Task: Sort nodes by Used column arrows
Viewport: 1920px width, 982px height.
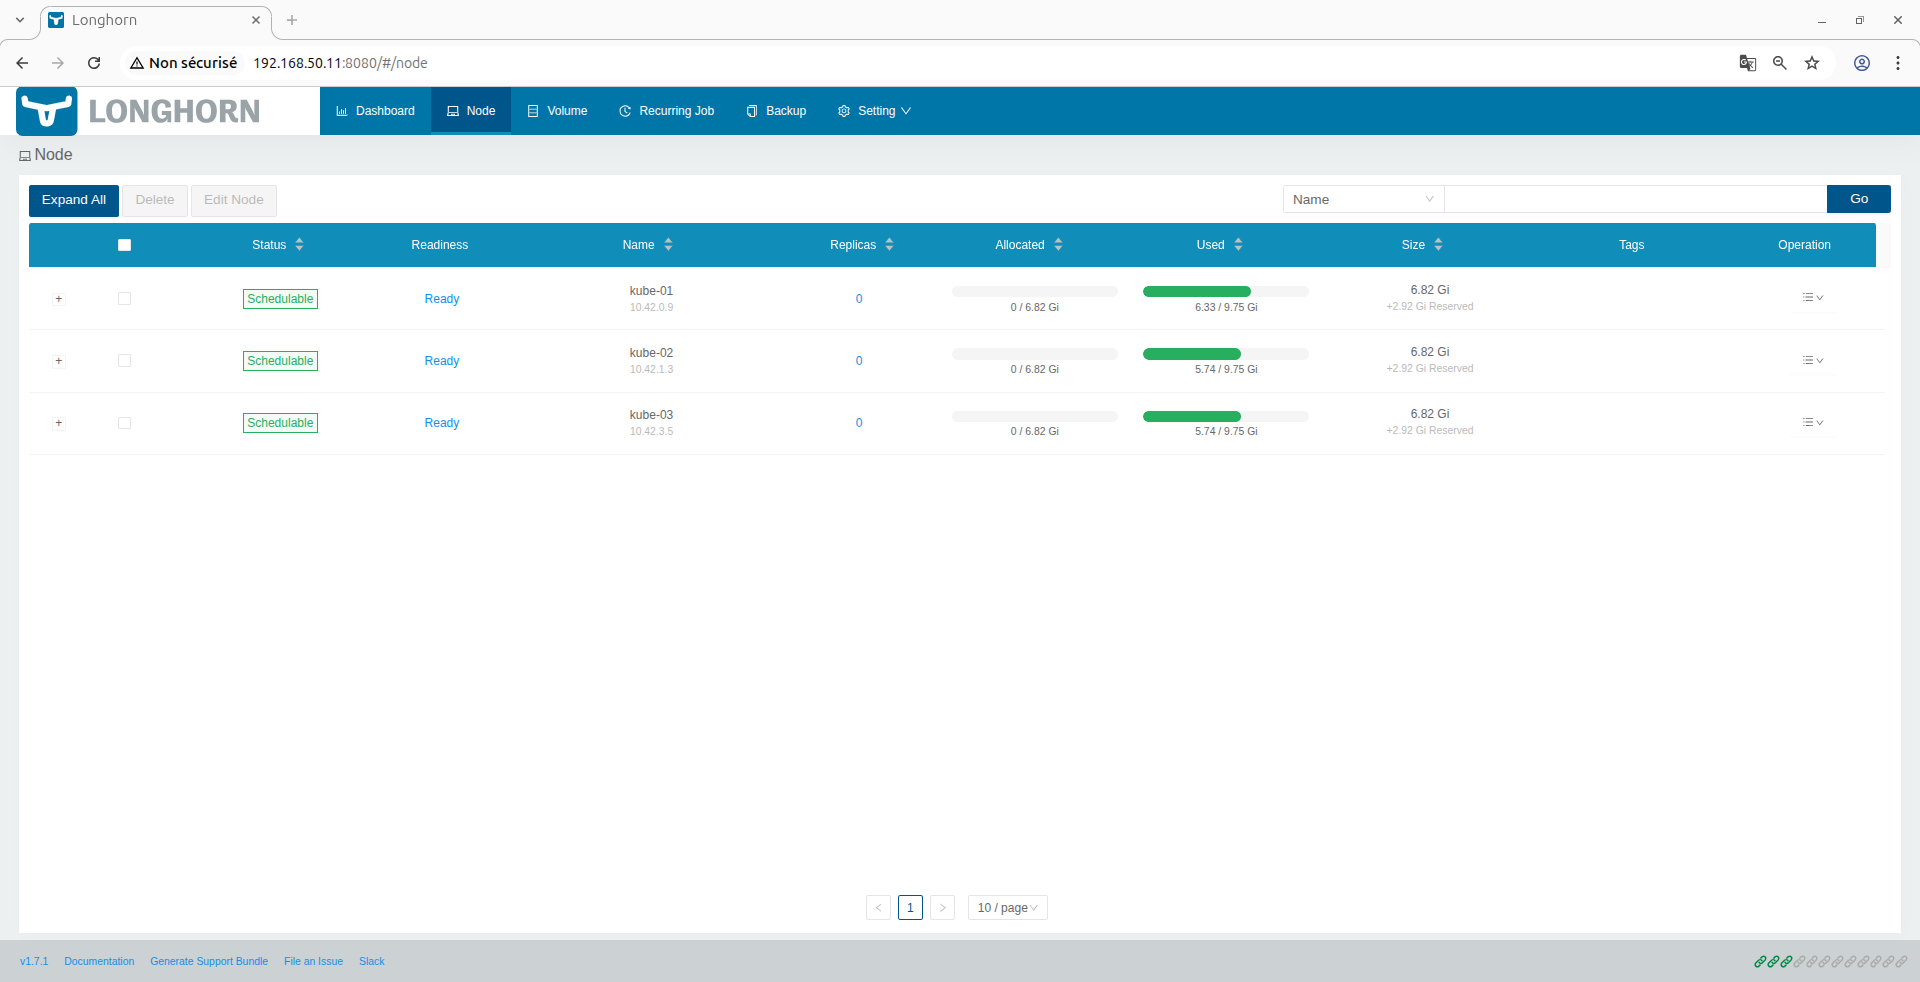Action: (x=1238, y=245)
